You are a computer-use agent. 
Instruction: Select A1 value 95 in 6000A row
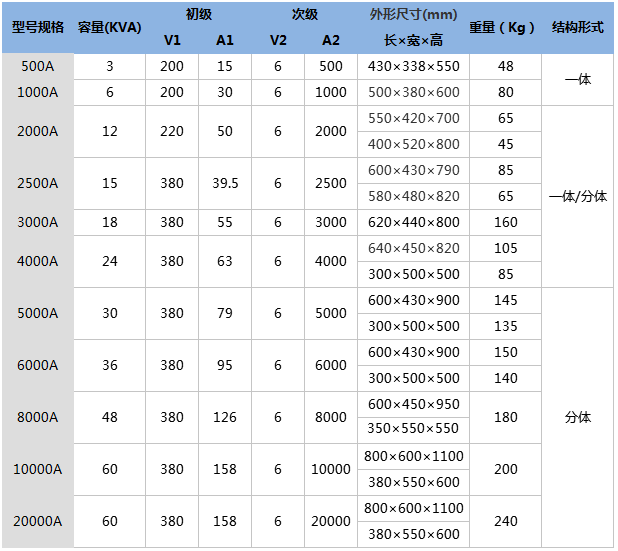(x=225, y=365)
